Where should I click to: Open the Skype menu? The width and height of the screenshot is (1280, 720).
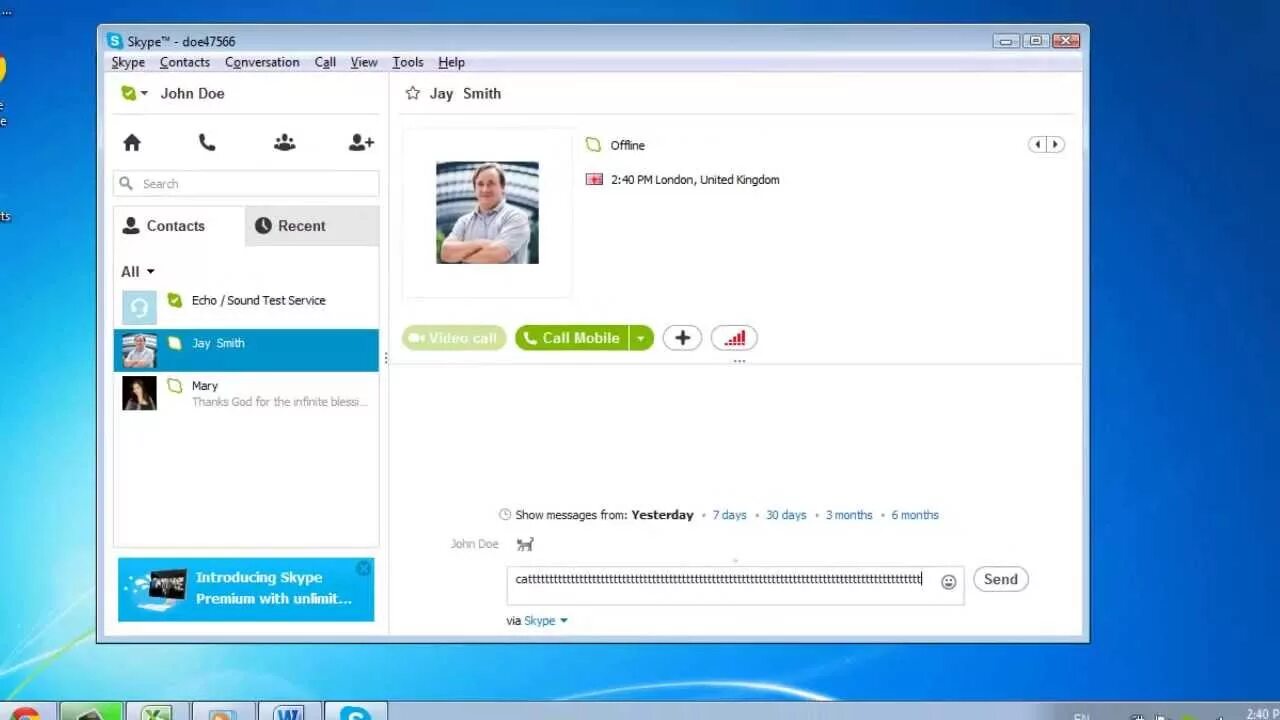[128, 62]
